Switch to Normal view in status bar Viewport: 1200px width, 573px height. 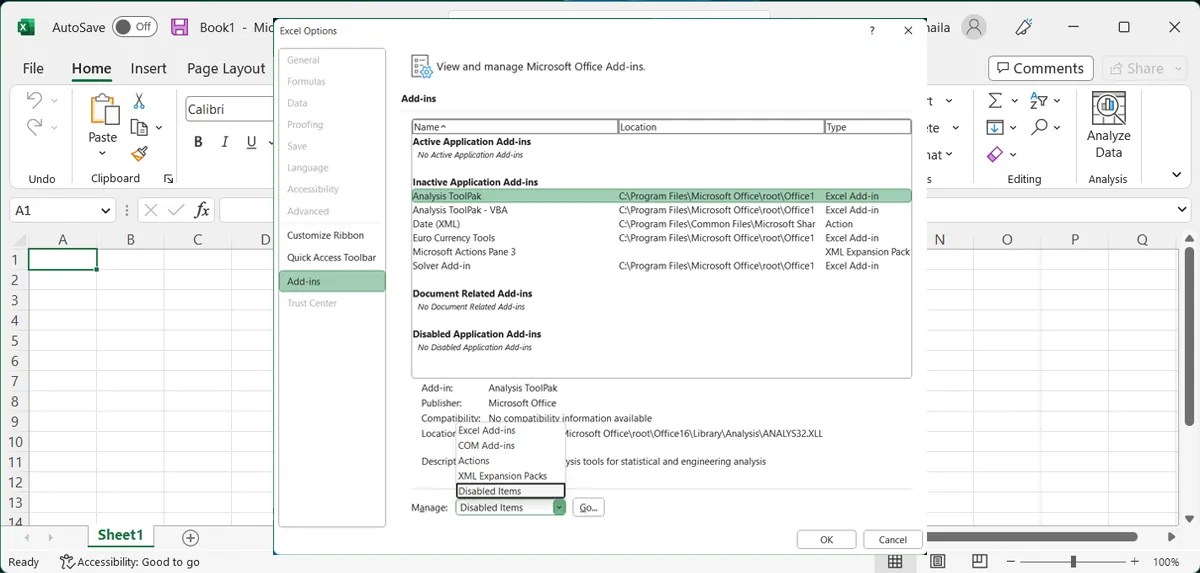click(x=896, y=562)
